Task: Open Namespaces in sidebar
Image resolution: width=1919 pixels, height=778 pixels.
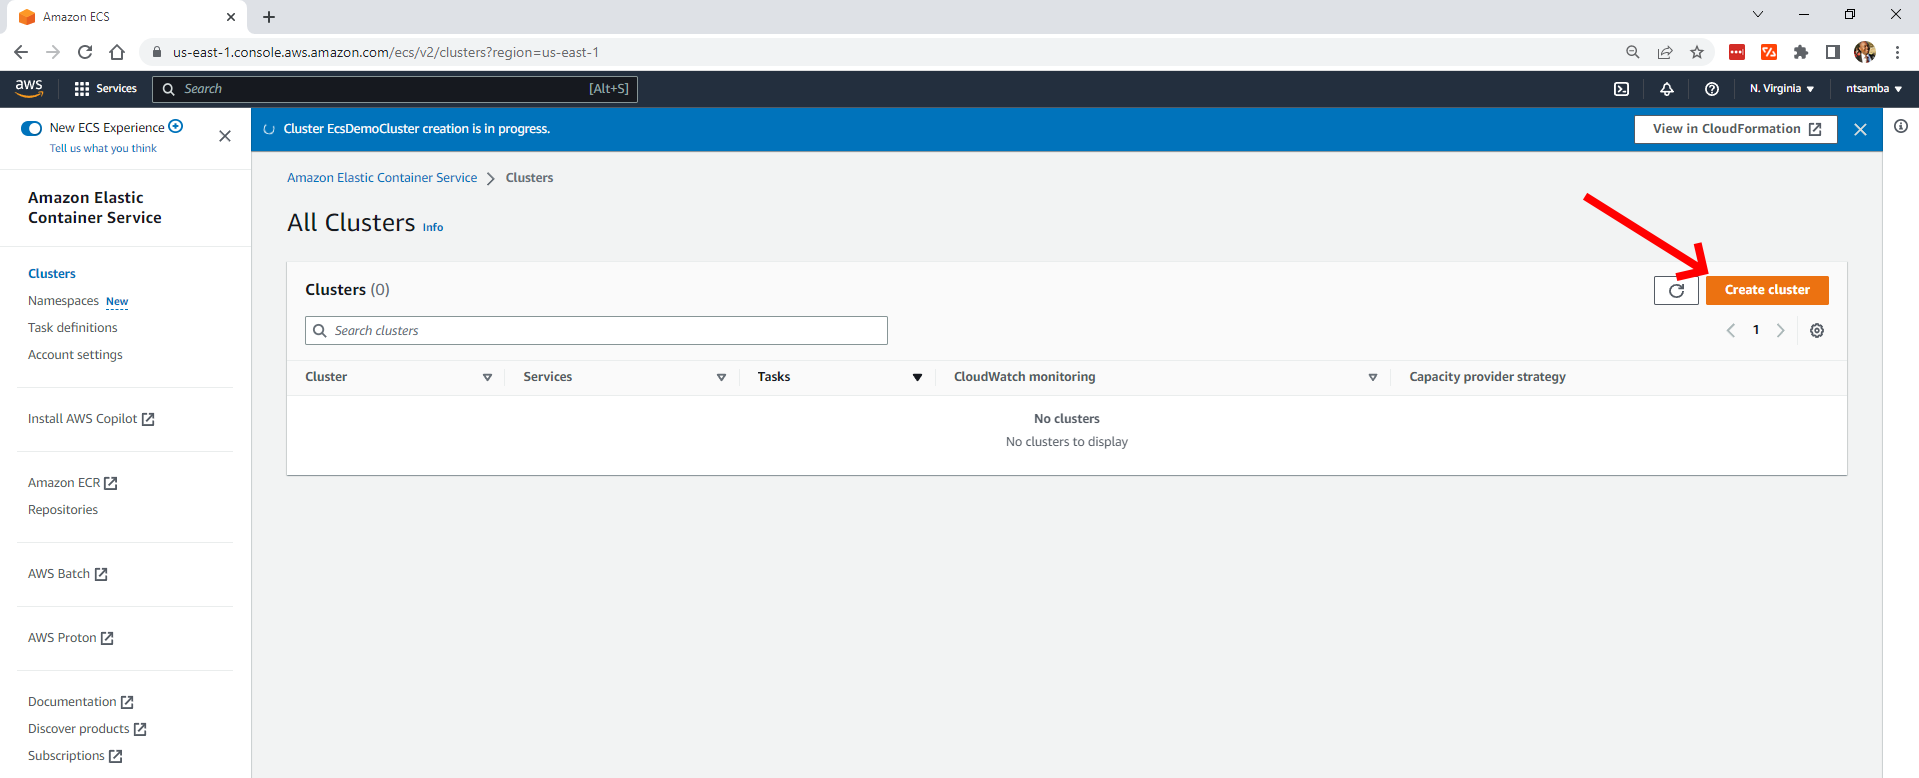Action: (x=63, y=301)
